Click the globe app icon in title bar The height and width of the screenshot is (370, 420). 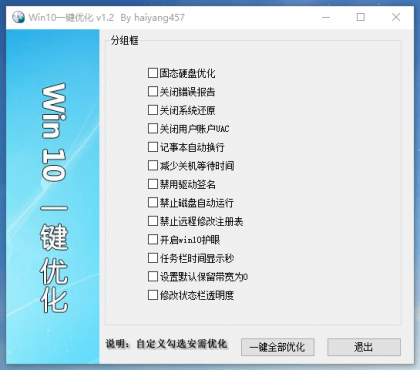pyautogui.click(x=18, y=17)
